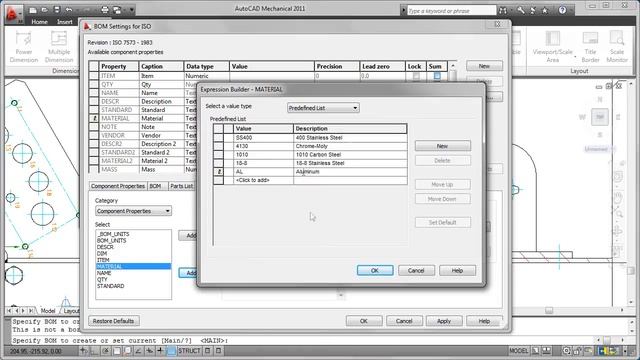
Task: Open the AutoCAD application menu button
Action: click(x=13, y=14)
